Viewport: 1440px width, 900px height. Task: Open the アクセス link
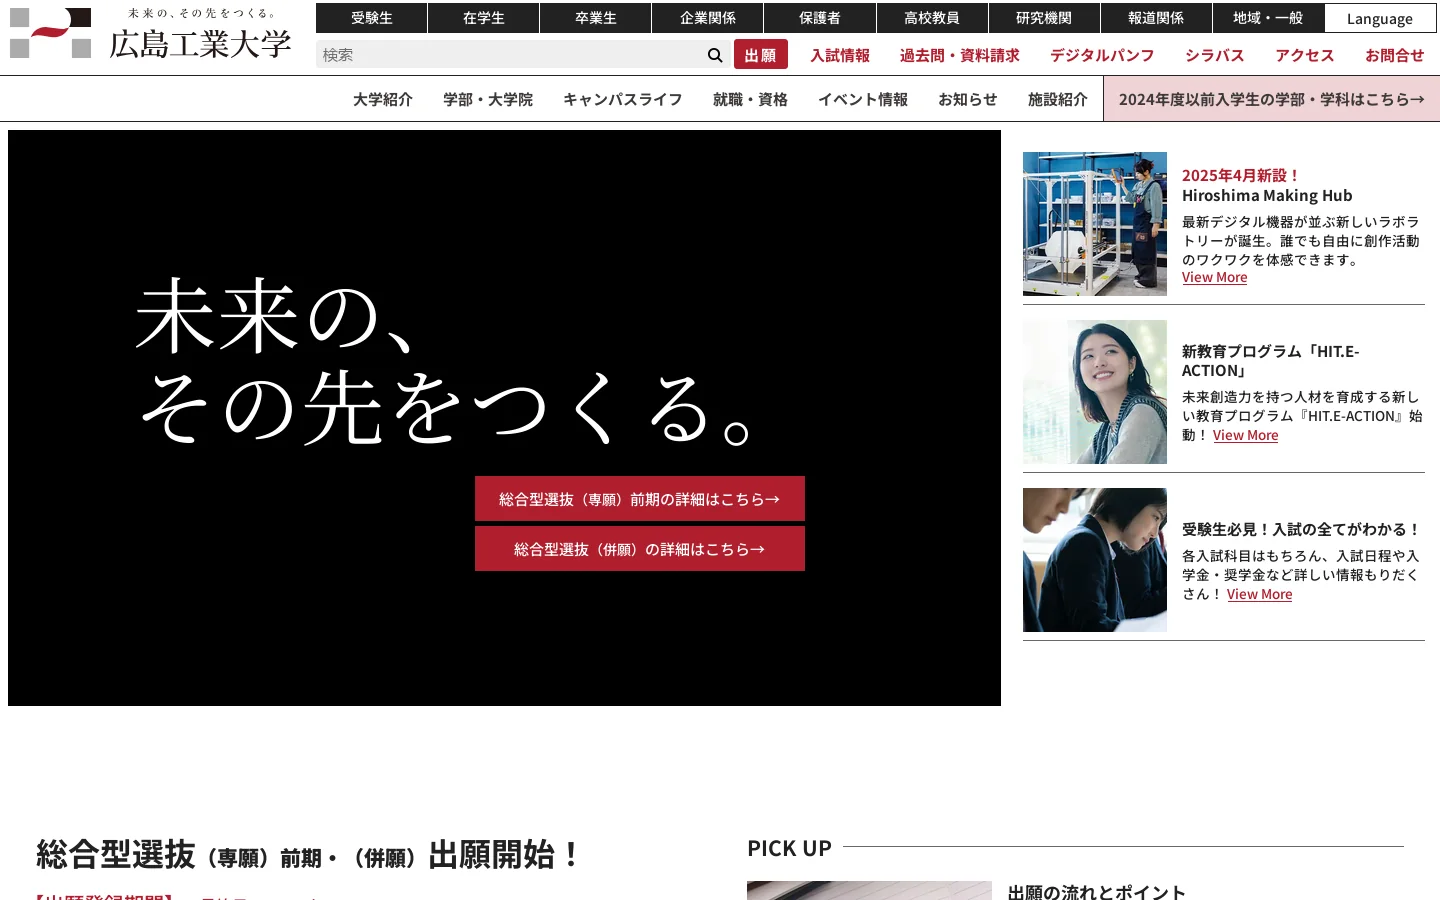(1305, 56)
